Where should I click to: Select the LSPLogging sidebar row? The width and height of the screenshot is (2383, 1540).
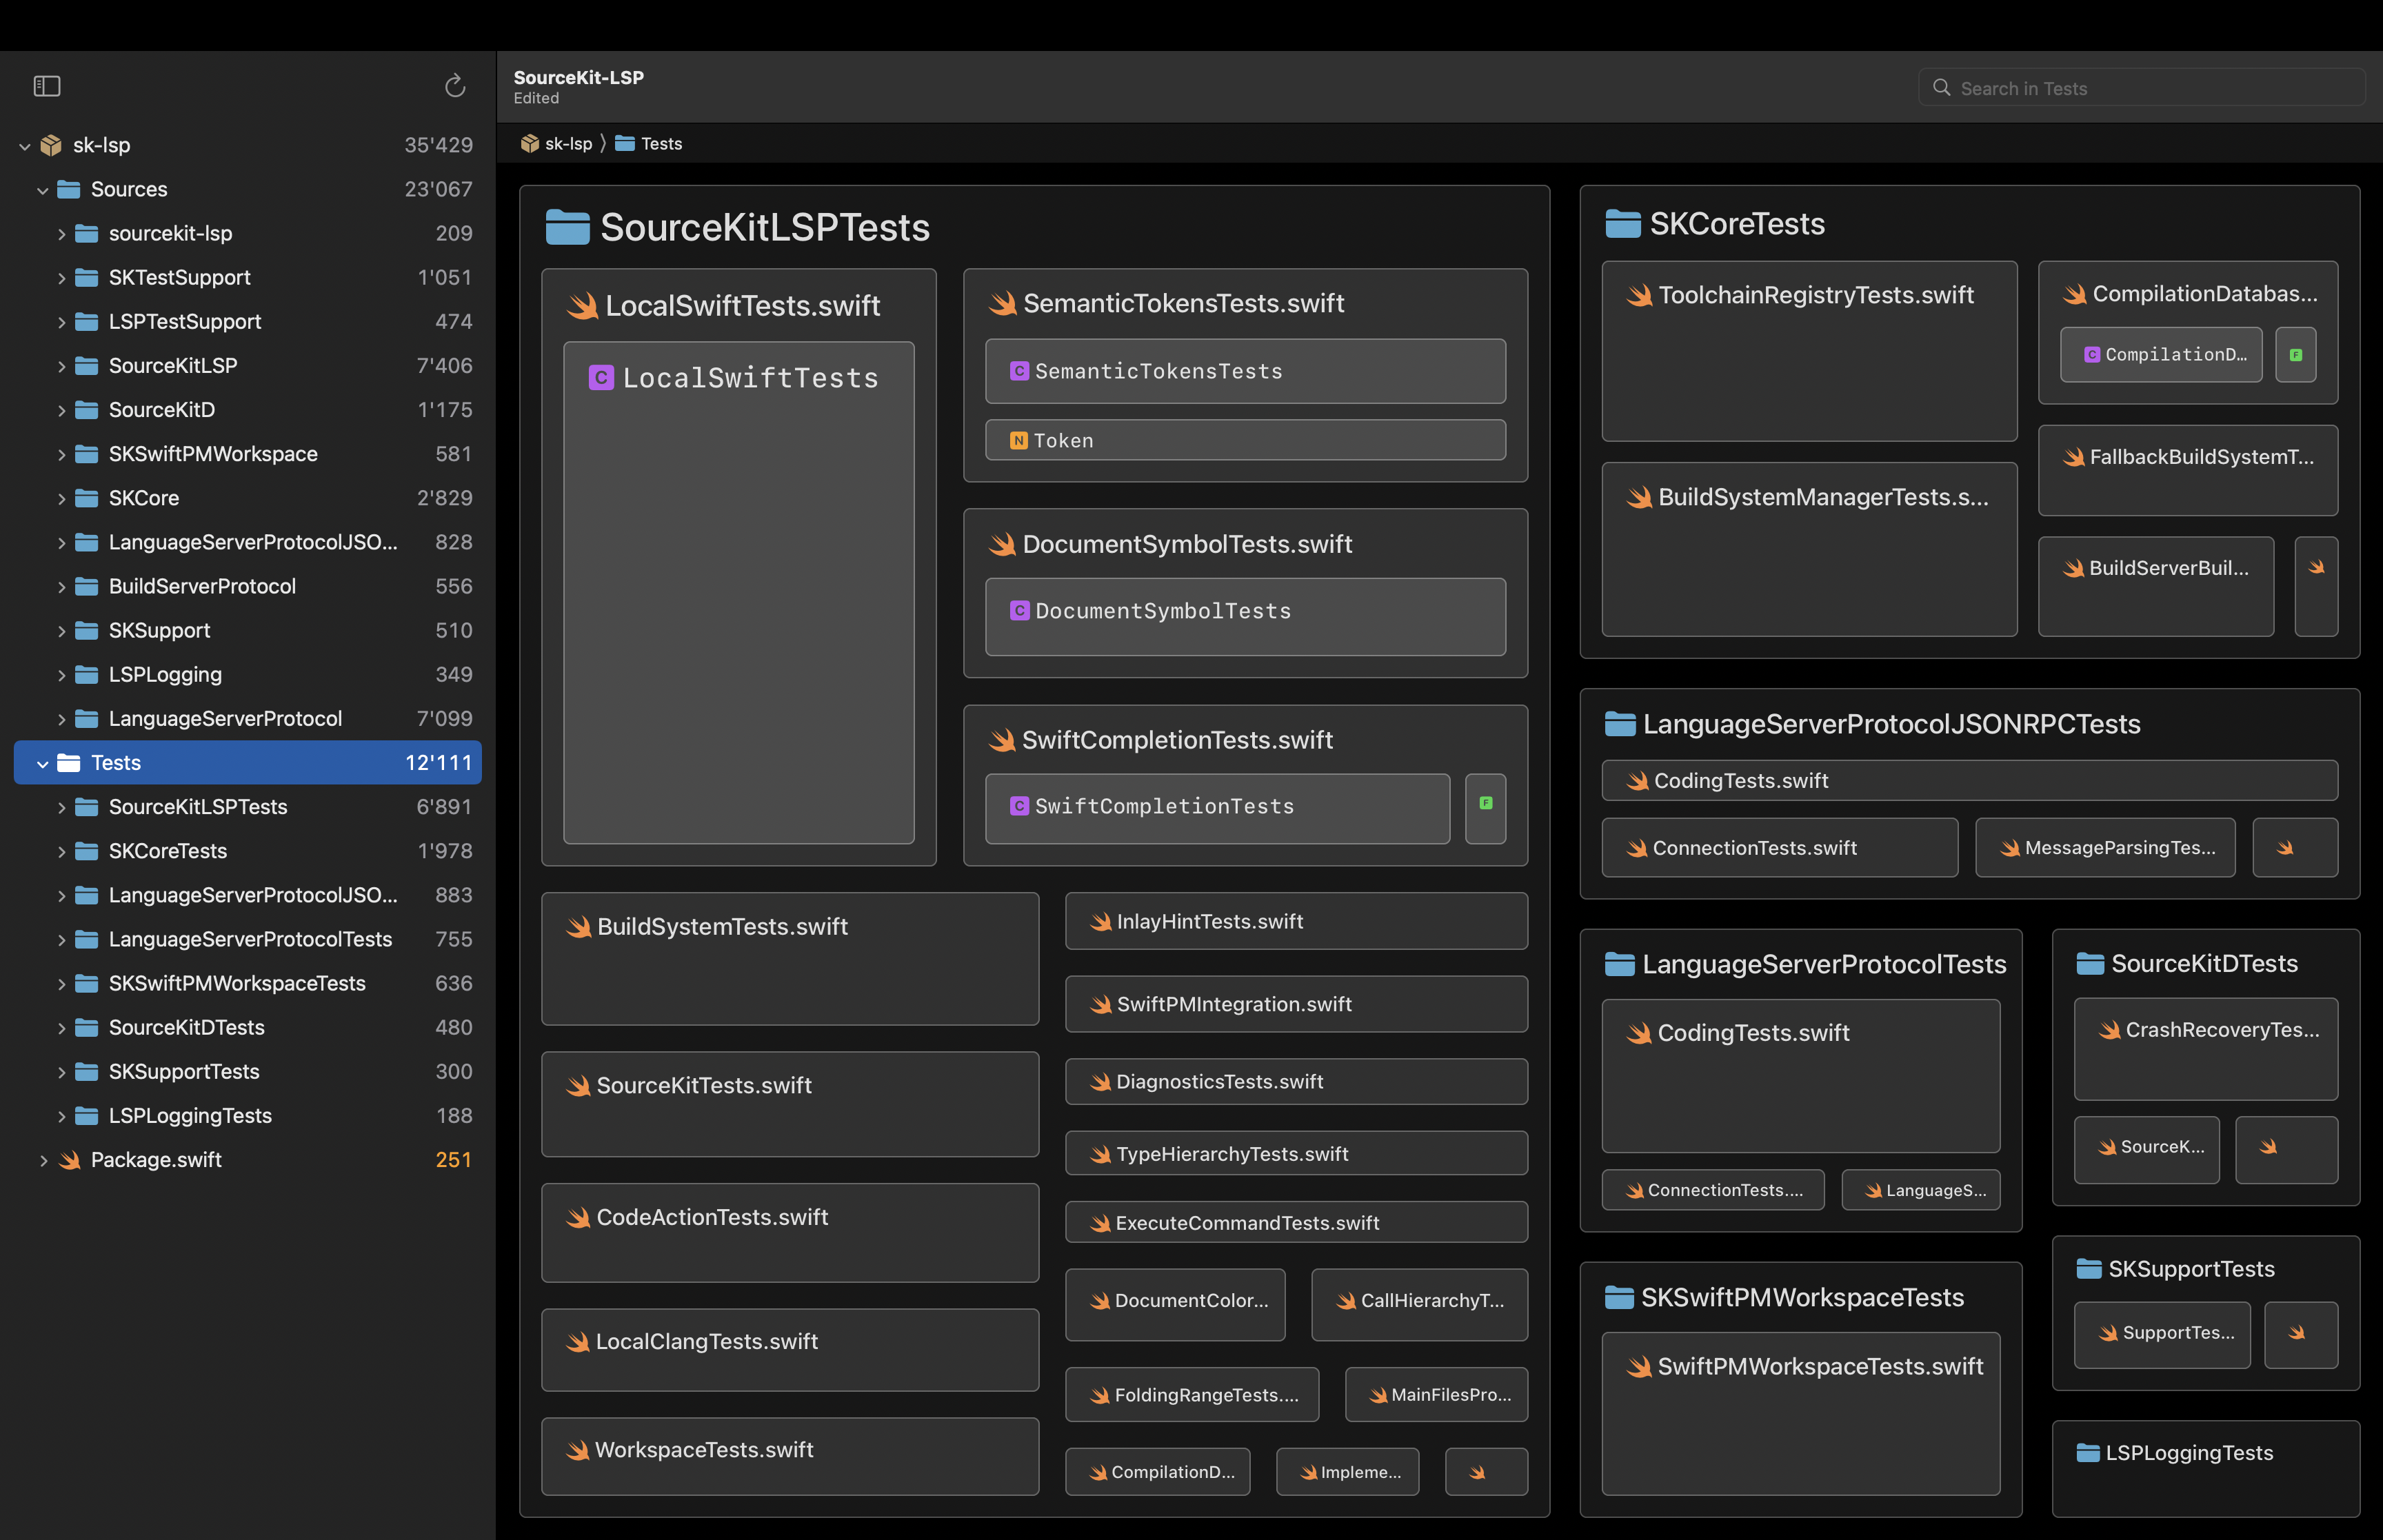(x=247, y=674)
